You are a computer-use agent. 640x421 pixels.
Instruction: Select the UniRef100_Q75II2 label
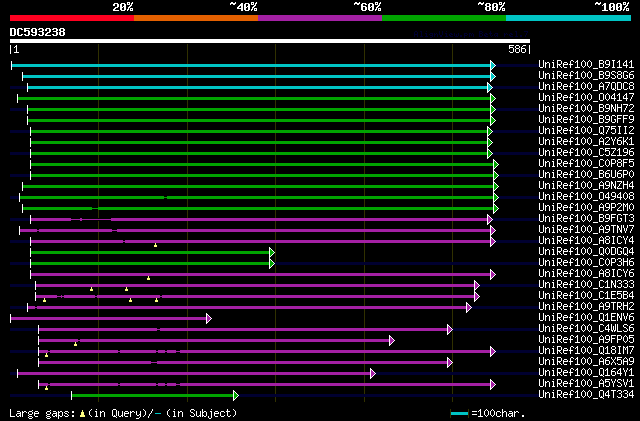pyautogui.click(x=586, y=130)
